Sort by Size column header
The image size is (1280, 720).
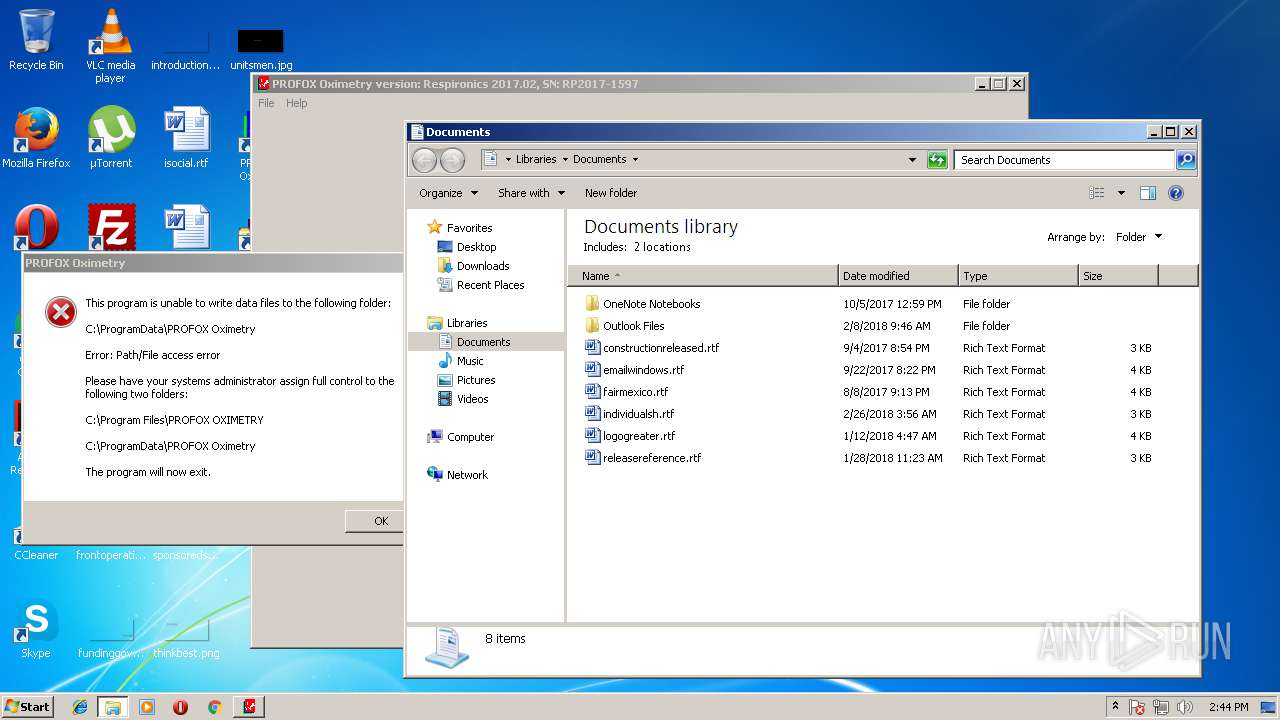coord(1118,276)
